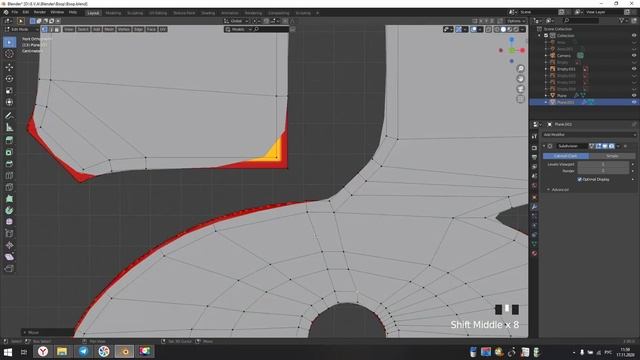Screen dimensions: 640x360
Task: Select the Annotate tool
Action: 9,116
